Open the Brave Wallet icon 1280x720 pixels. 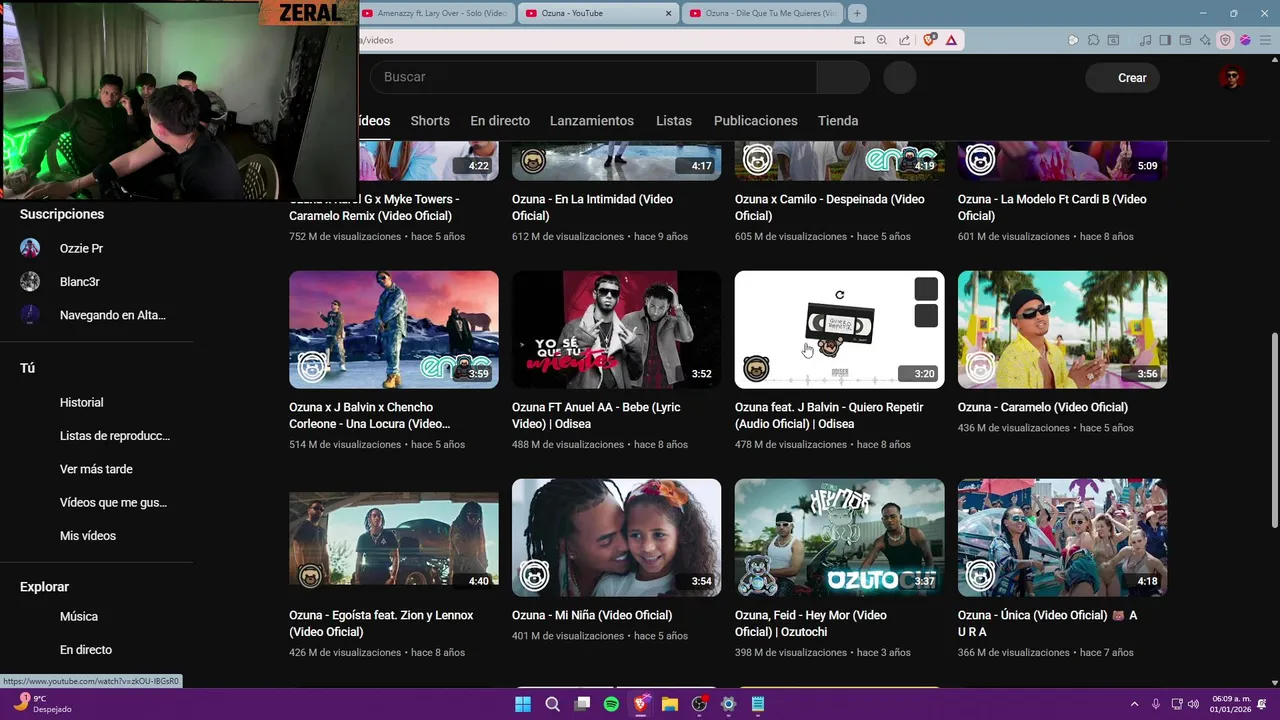pos(1186,40)
